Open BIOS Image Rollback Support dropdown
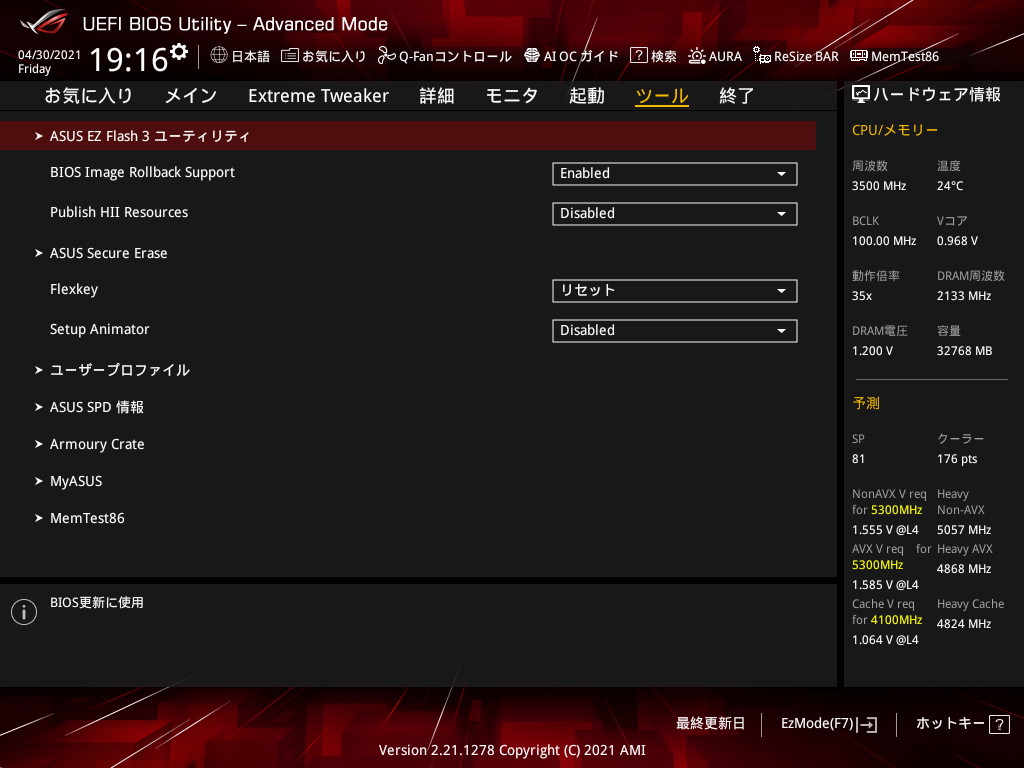This screenshot has width=1024, height=768. click(675, 174)
